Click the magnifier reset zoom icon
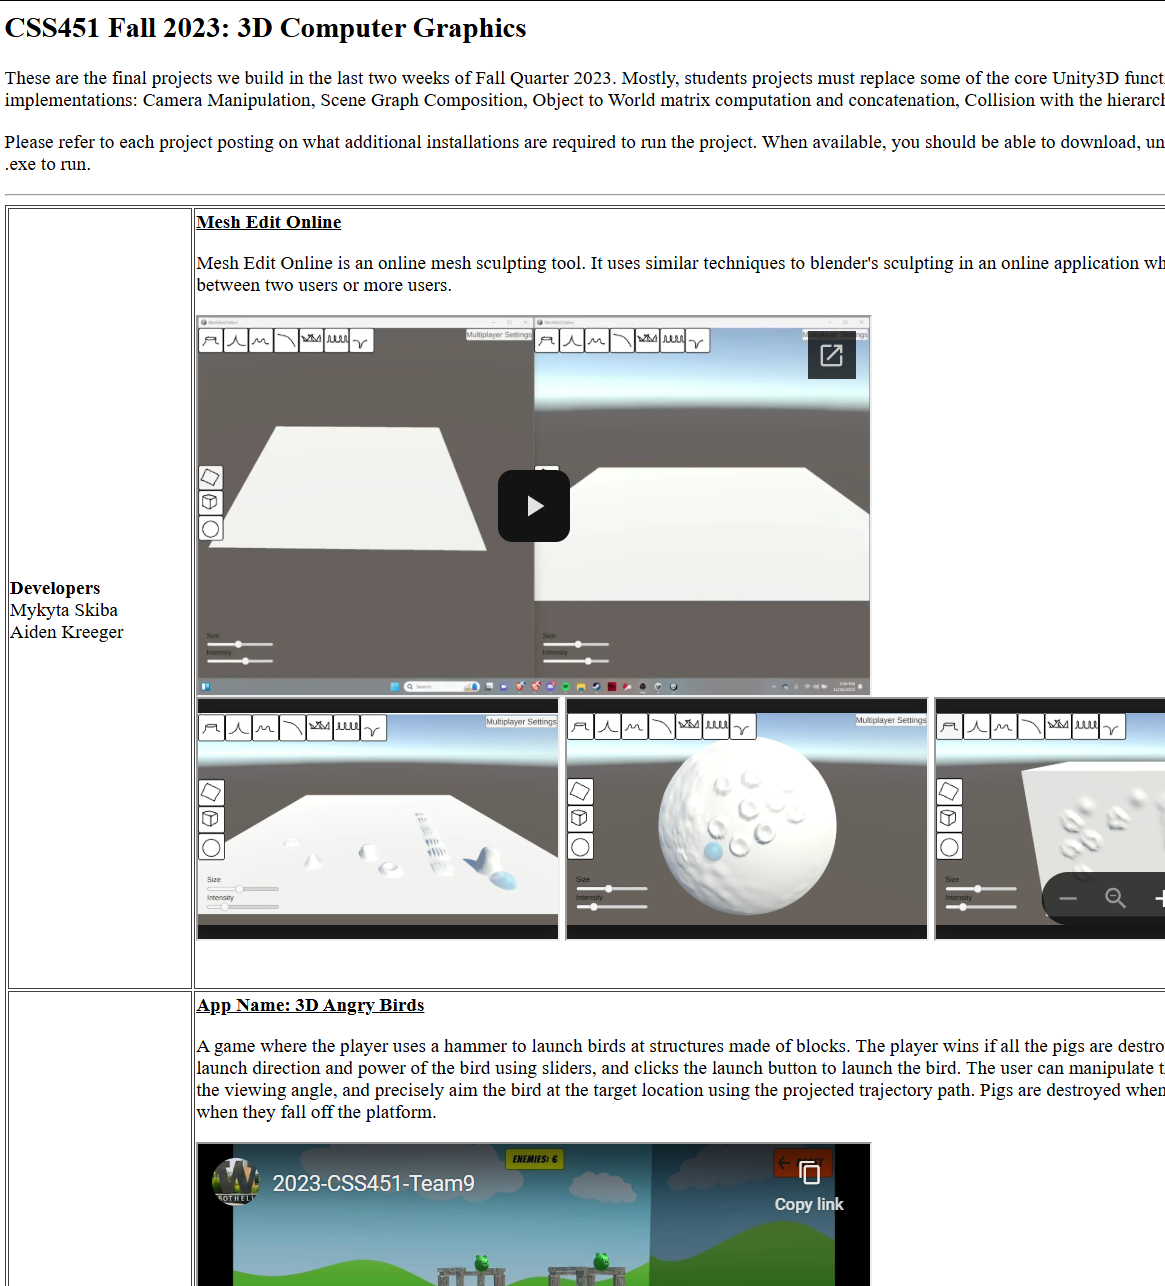This screenshot has width=1165, height=1286. (1115, 898)
